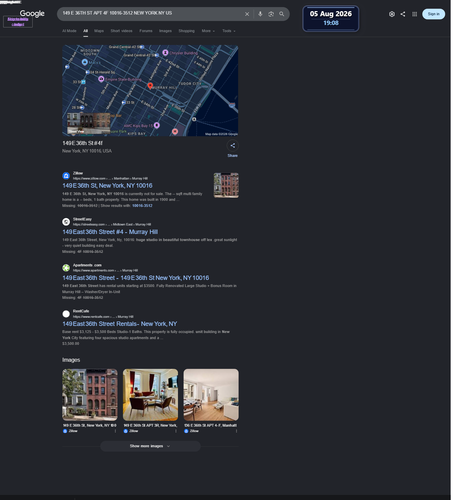Submit search with the magnifying glass icon

click(x=282, y=14)
